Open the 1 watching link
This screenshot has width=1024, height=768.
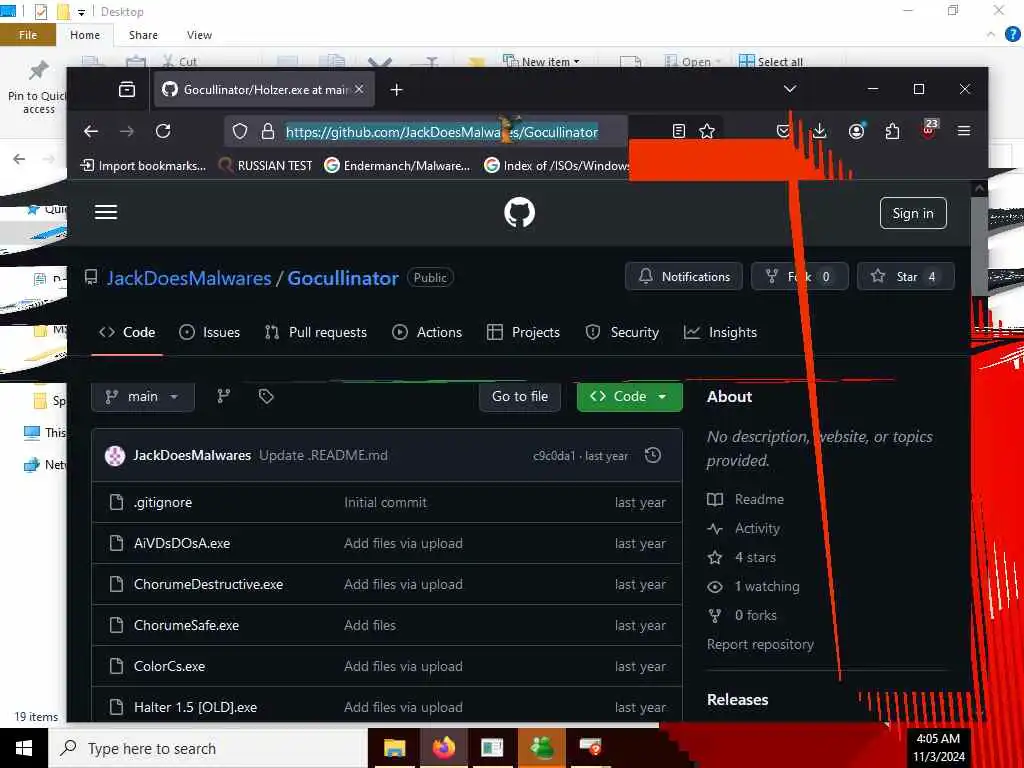(754, 586)
